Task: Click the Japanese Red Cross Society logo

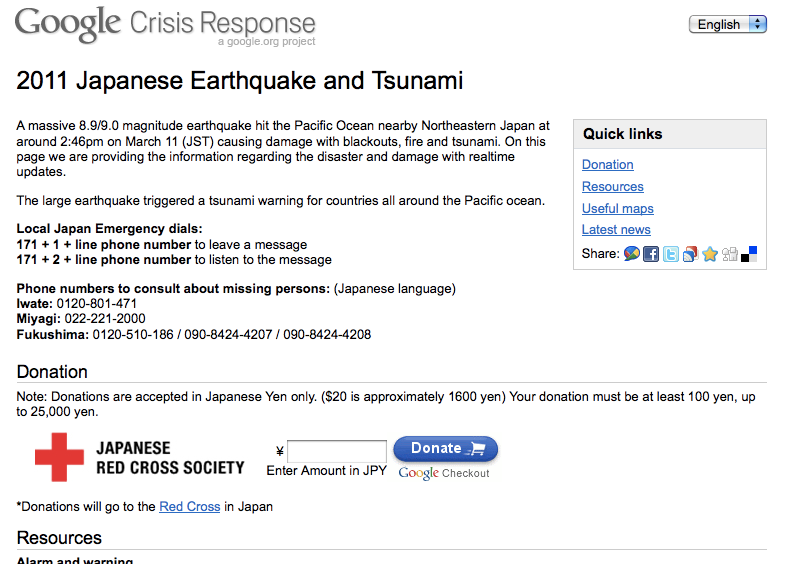Action: point(140,458)
